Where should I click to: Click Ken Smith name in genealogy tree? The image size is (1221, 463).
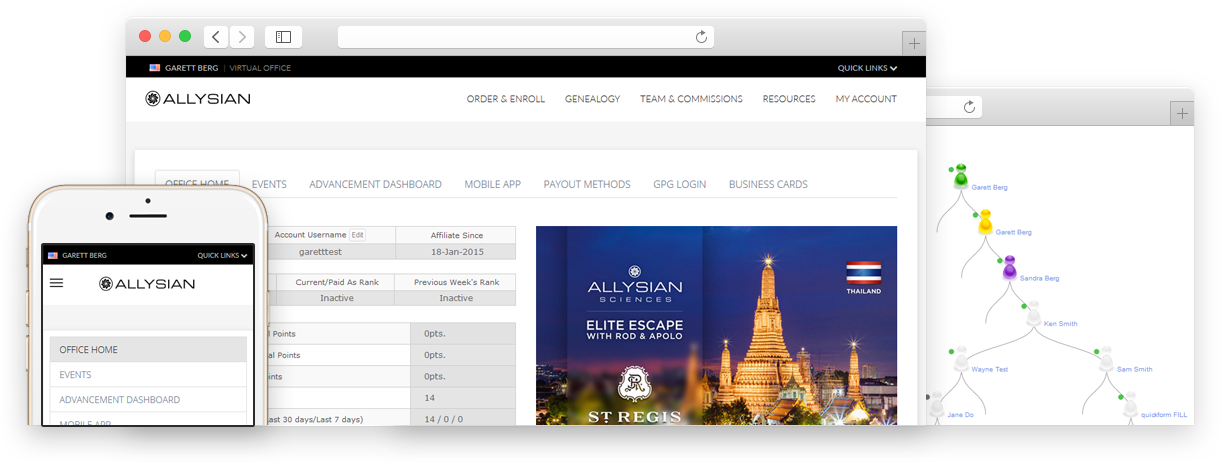click(1060, 324)
